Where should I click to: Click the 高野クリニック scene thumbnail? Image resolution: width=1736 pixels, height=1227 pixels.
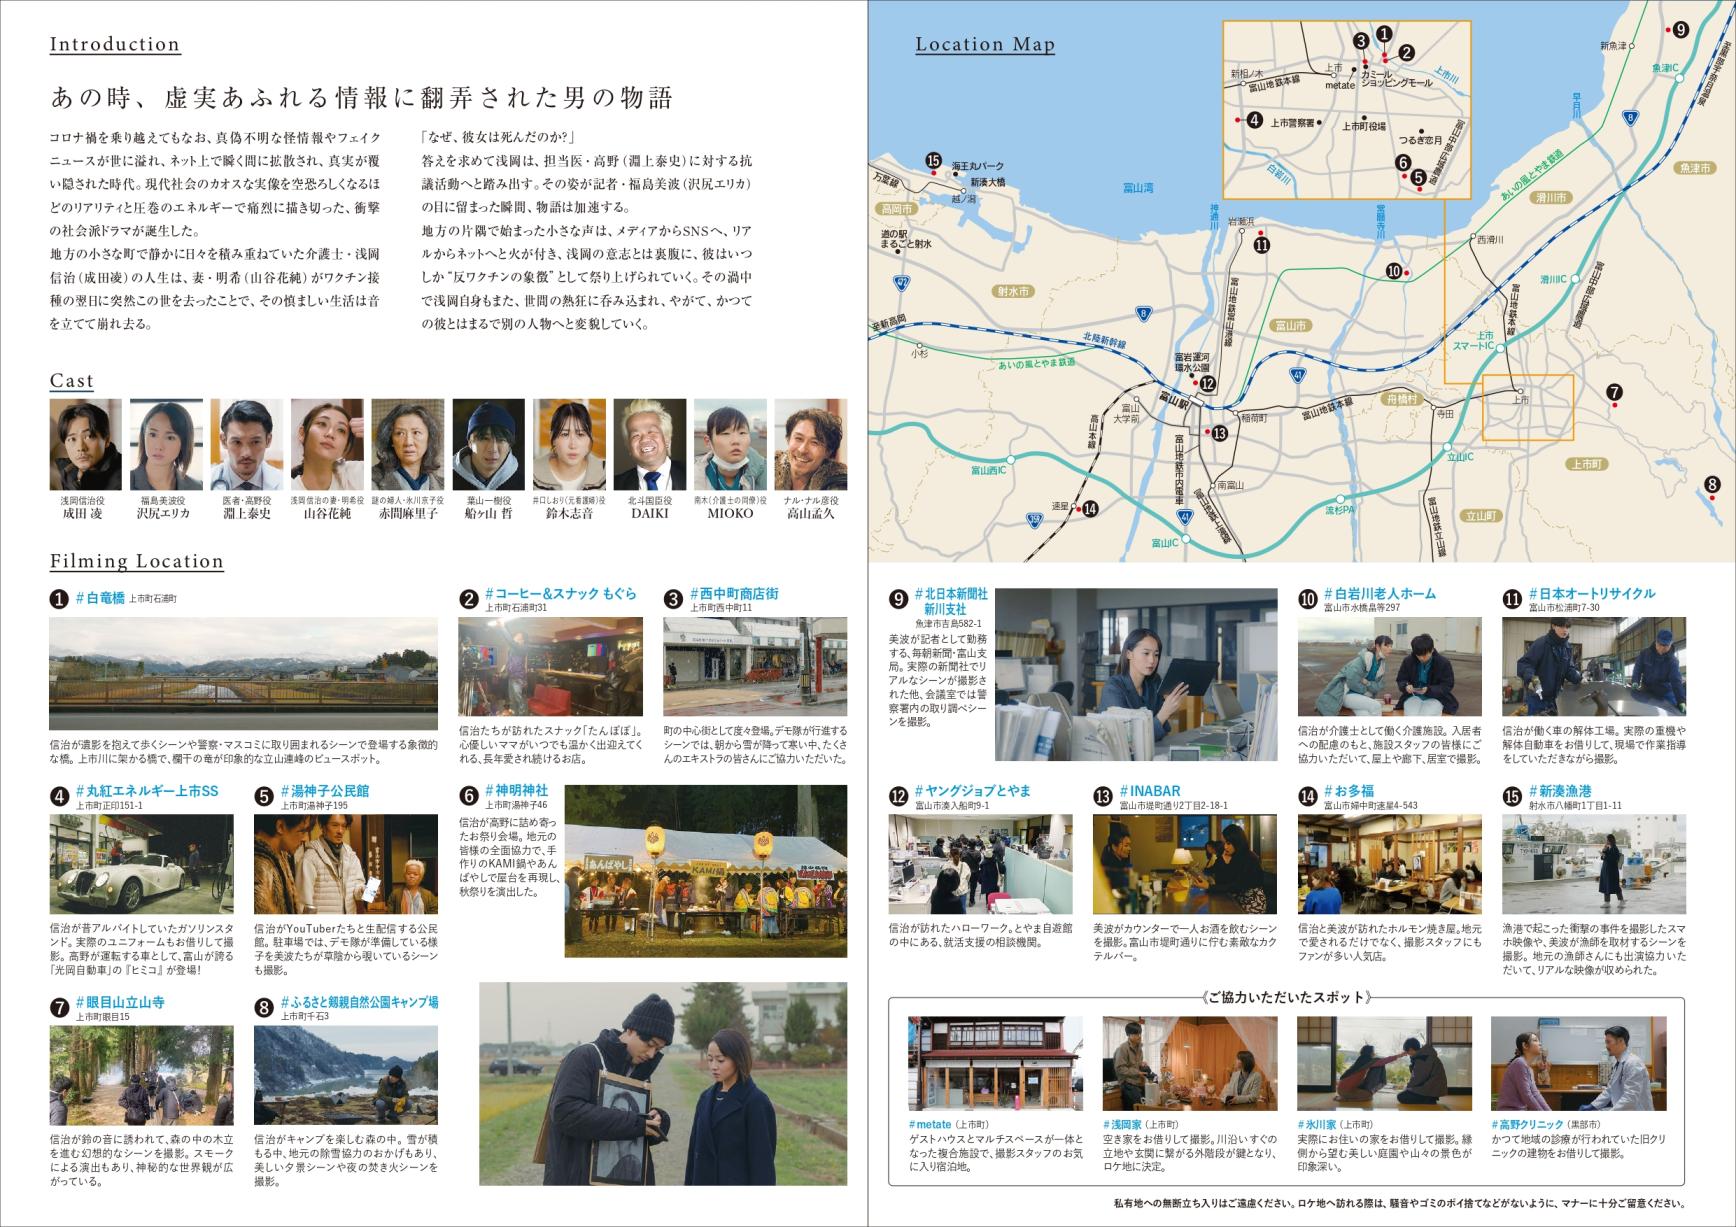pyautogui.click(x=1577, y=1064)
